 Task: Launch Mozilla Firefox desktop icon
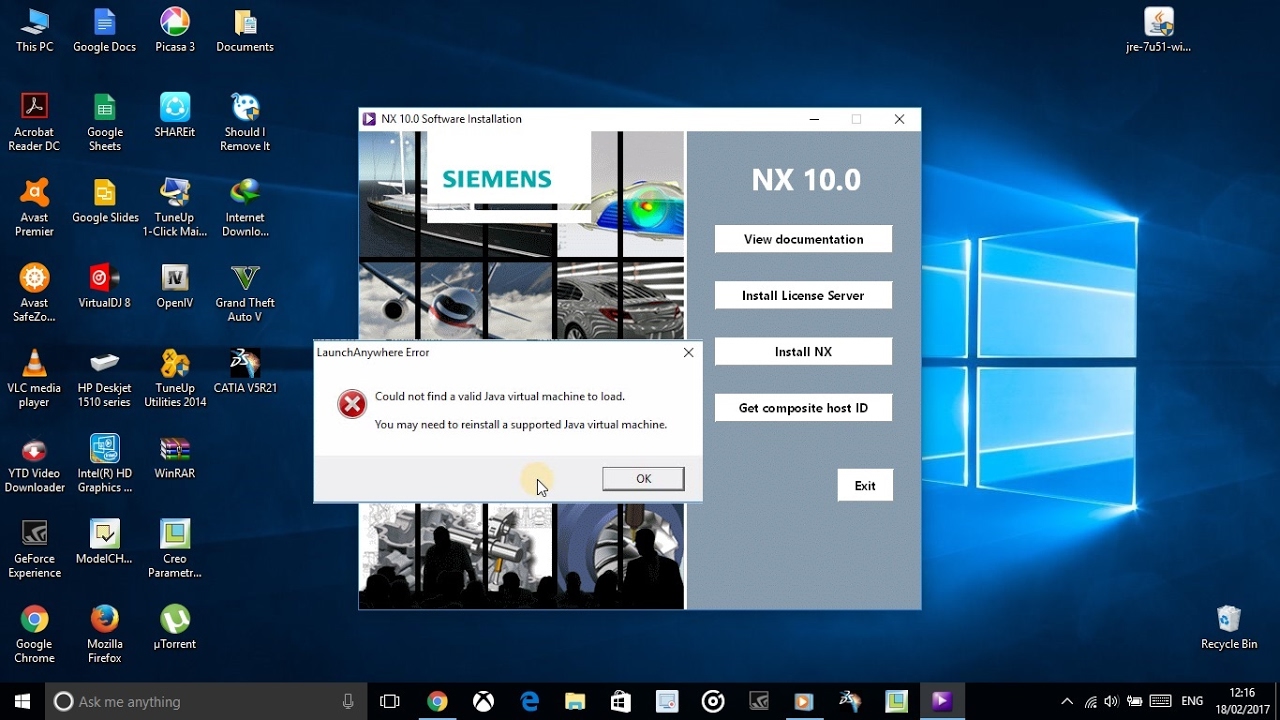[x=104, y=634]
